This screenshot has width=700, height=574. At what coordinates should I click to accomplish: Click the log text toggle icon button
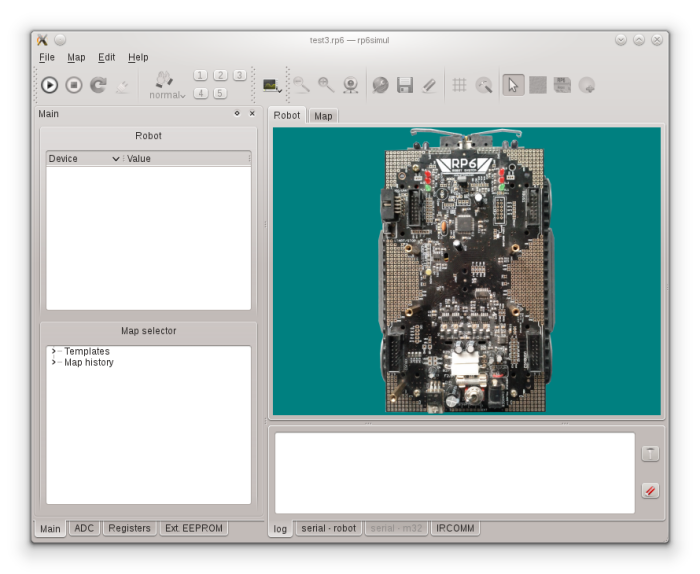[x=650, y=454]
